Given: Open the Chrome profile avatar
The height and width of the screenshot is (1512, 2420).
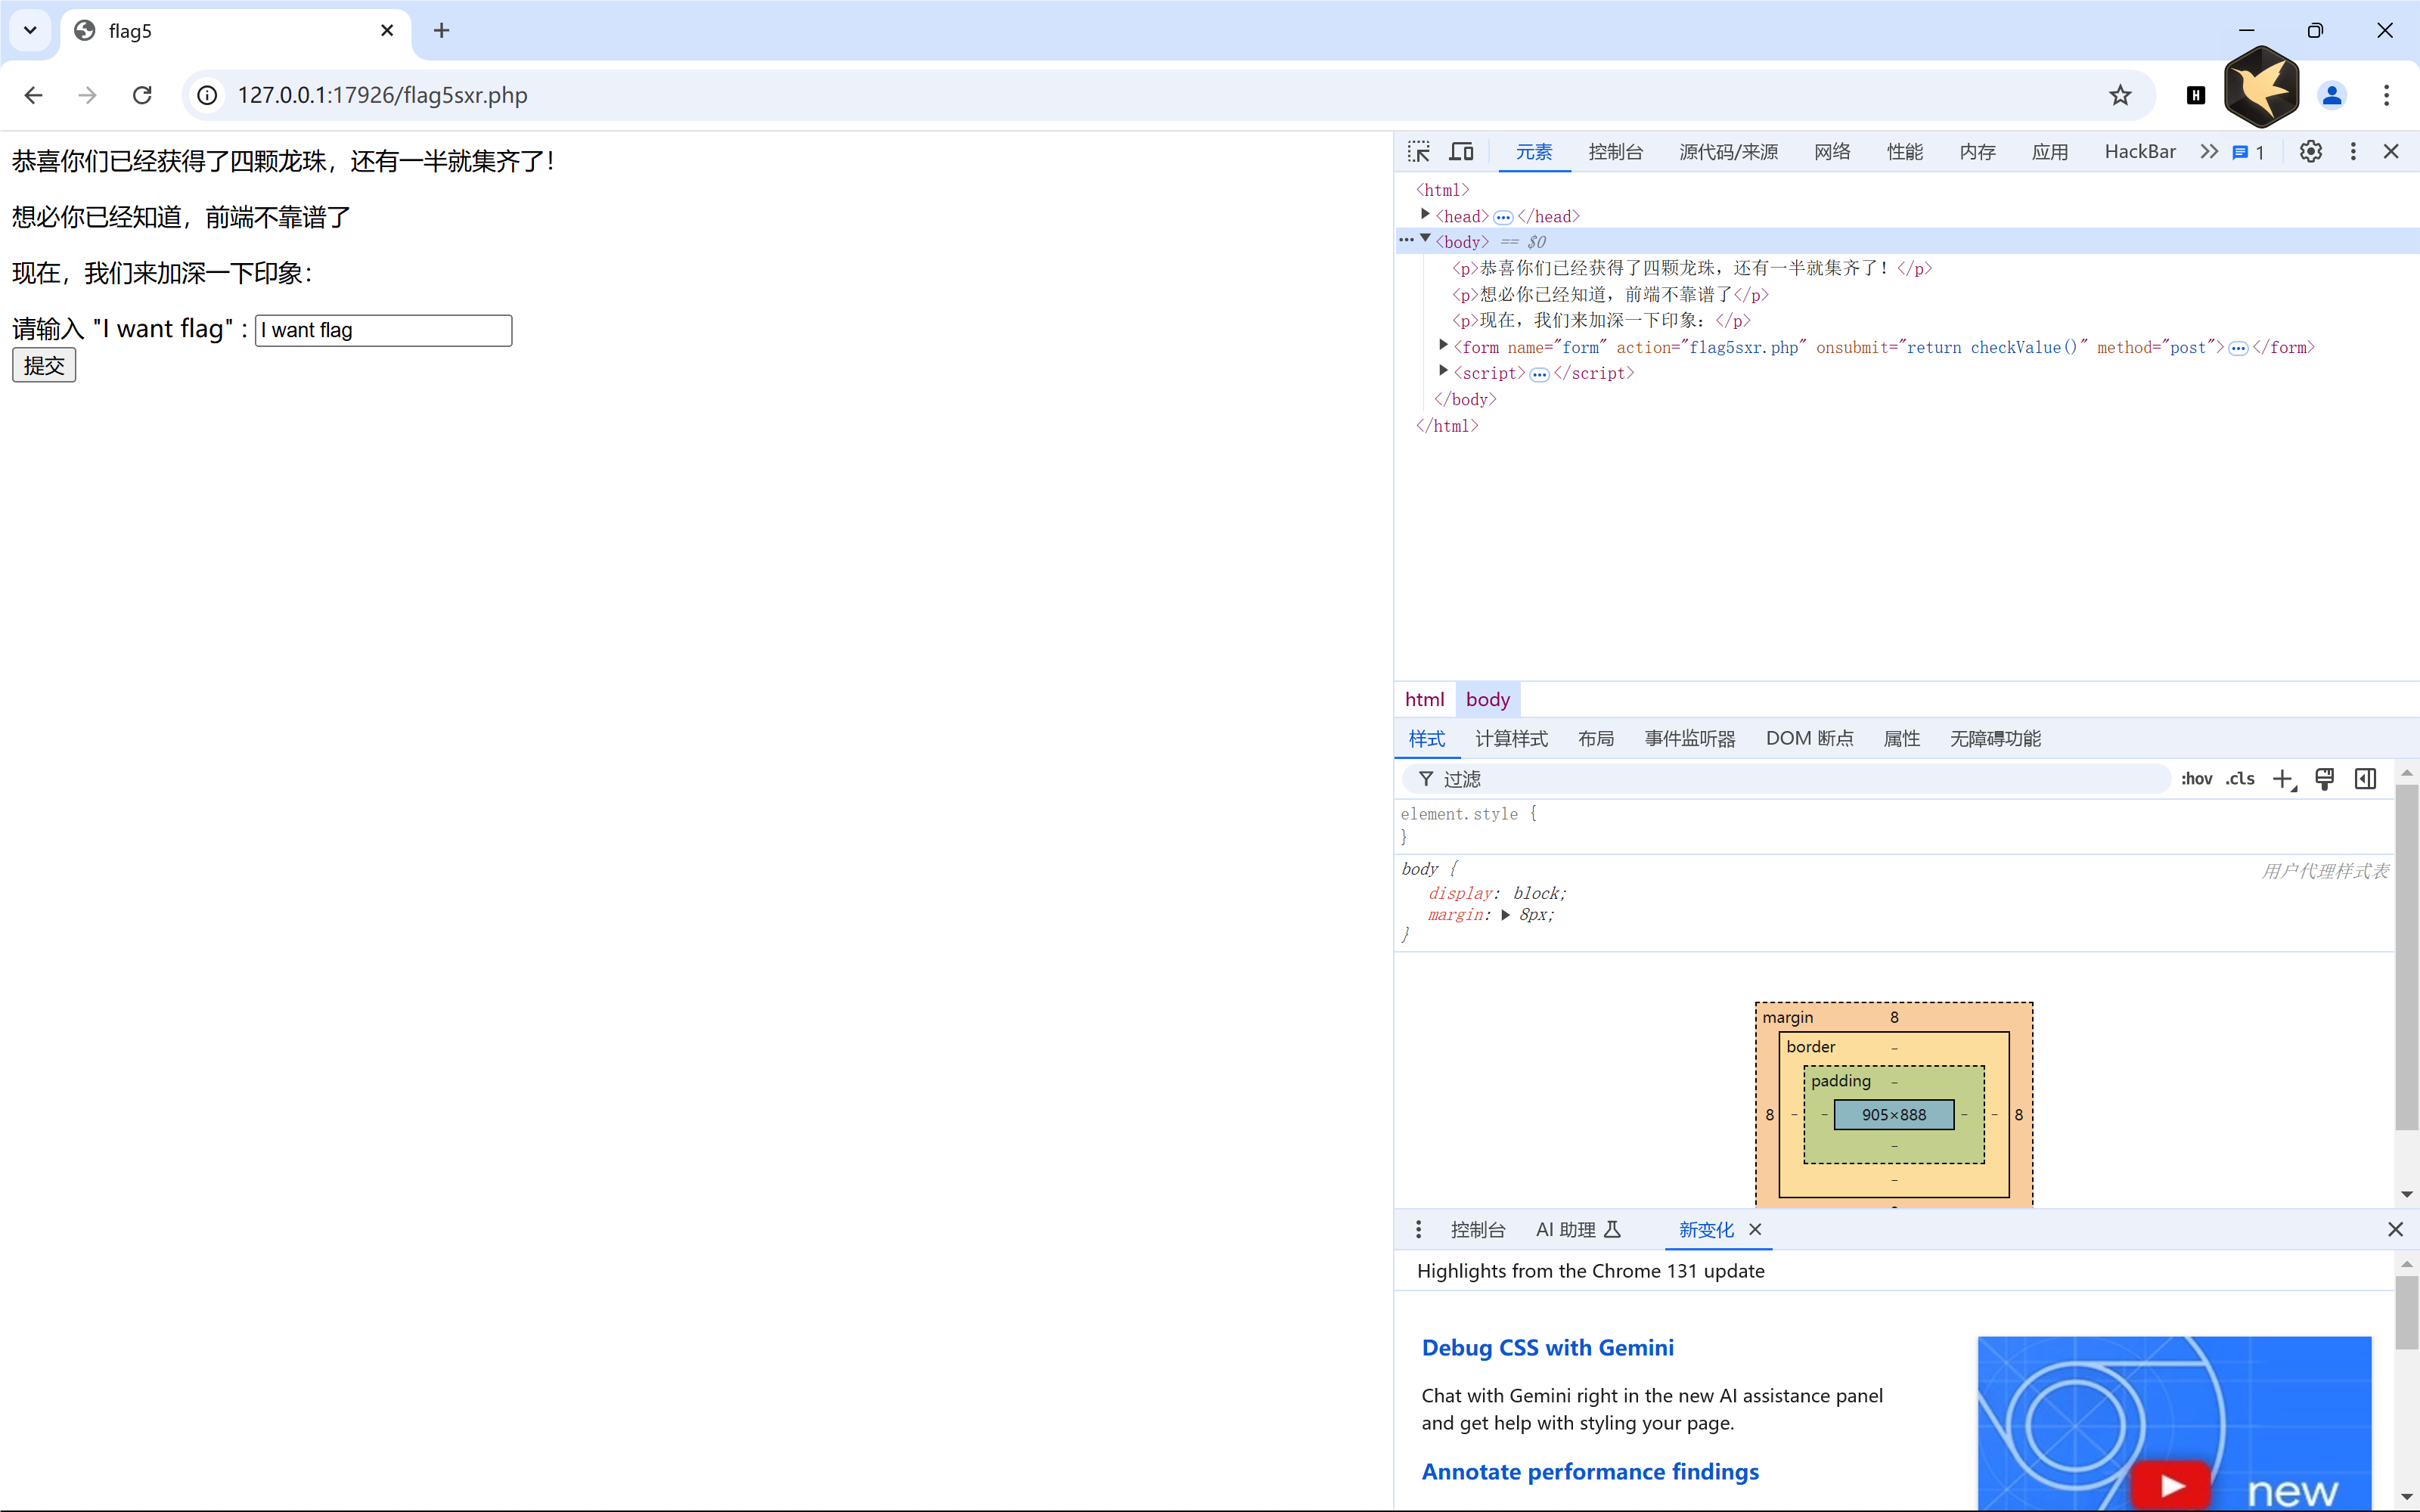Looking at the screenshot, I should coord(2332,95).
